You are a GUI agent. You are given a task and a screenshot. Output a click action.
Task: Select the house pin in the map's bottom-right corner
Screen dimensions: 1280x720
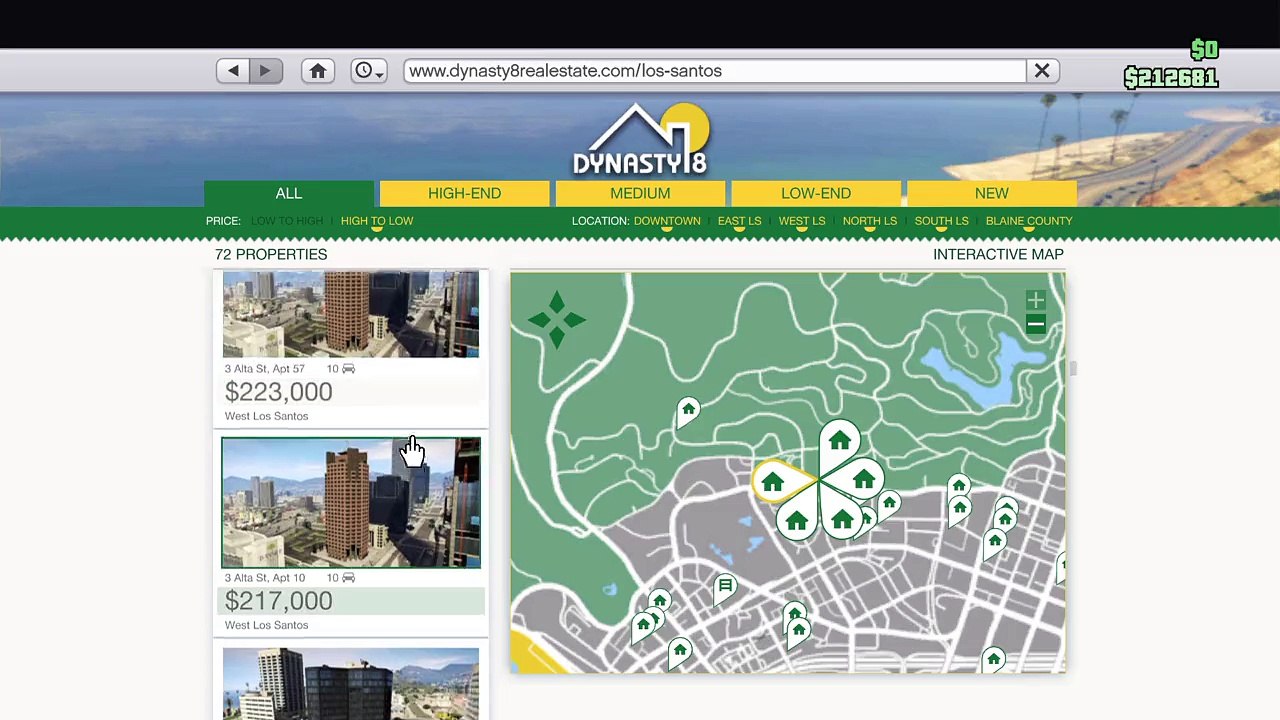[x=993, y=659]
